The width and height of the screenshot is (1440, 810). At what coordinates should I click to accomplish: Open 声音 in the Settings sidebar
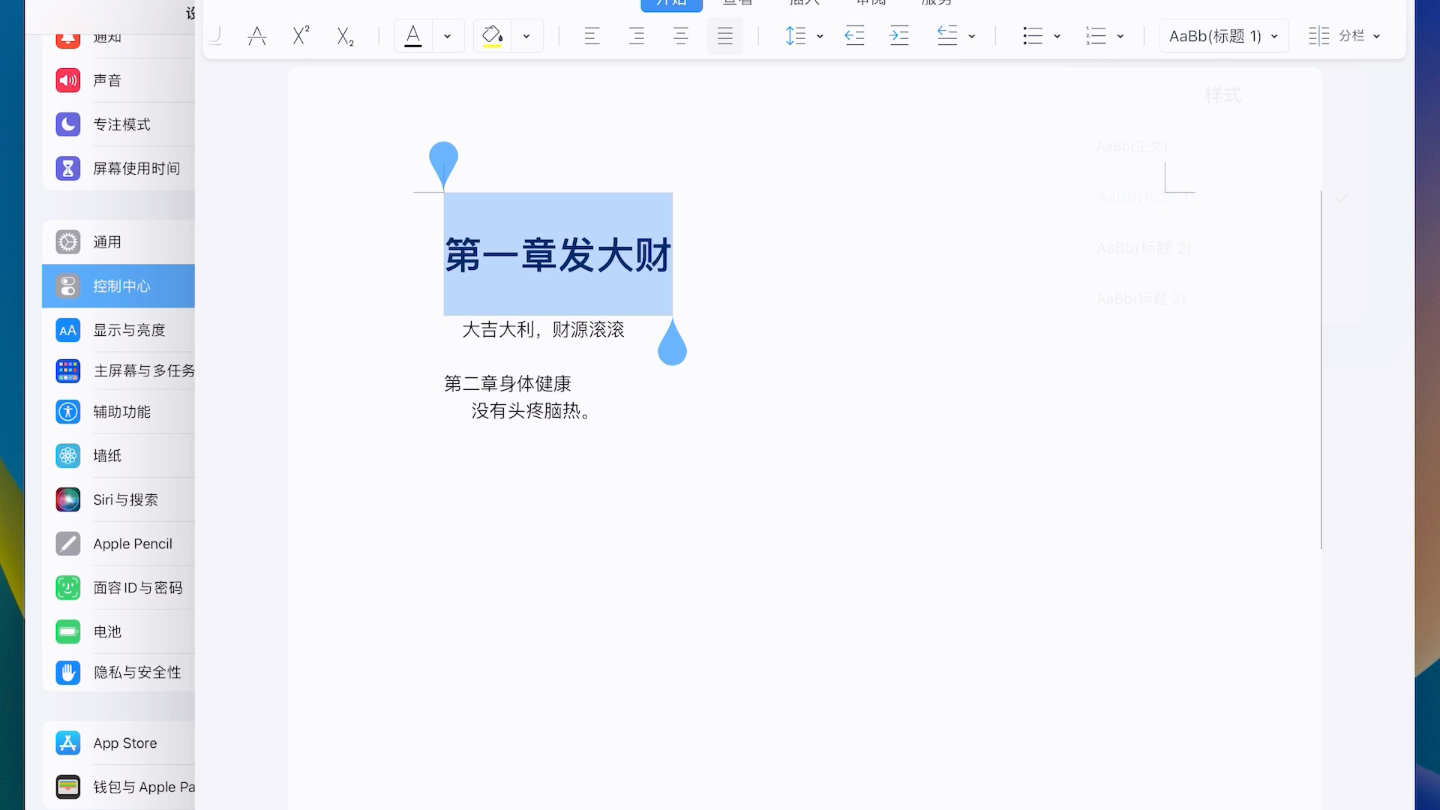coord(118,80)
